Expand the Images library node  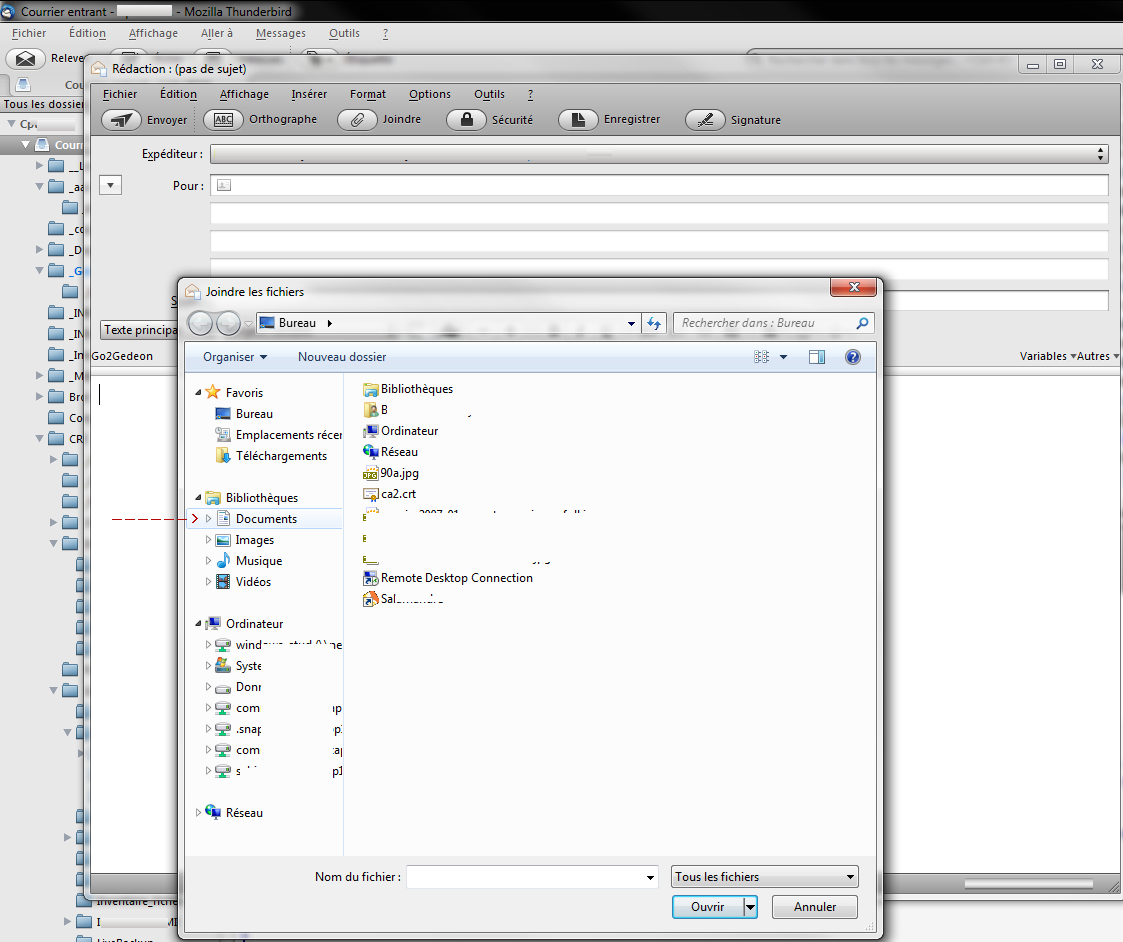pos(209,540)
